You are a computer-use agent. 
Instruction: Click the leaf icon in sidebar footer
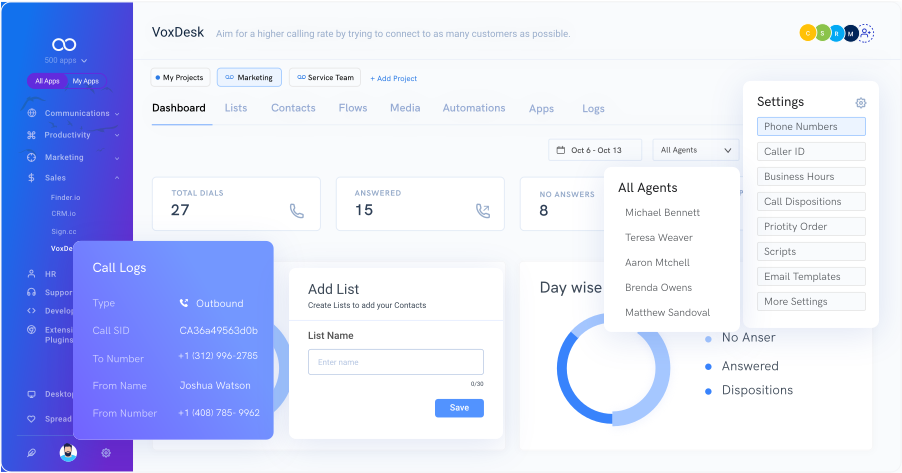31,453
